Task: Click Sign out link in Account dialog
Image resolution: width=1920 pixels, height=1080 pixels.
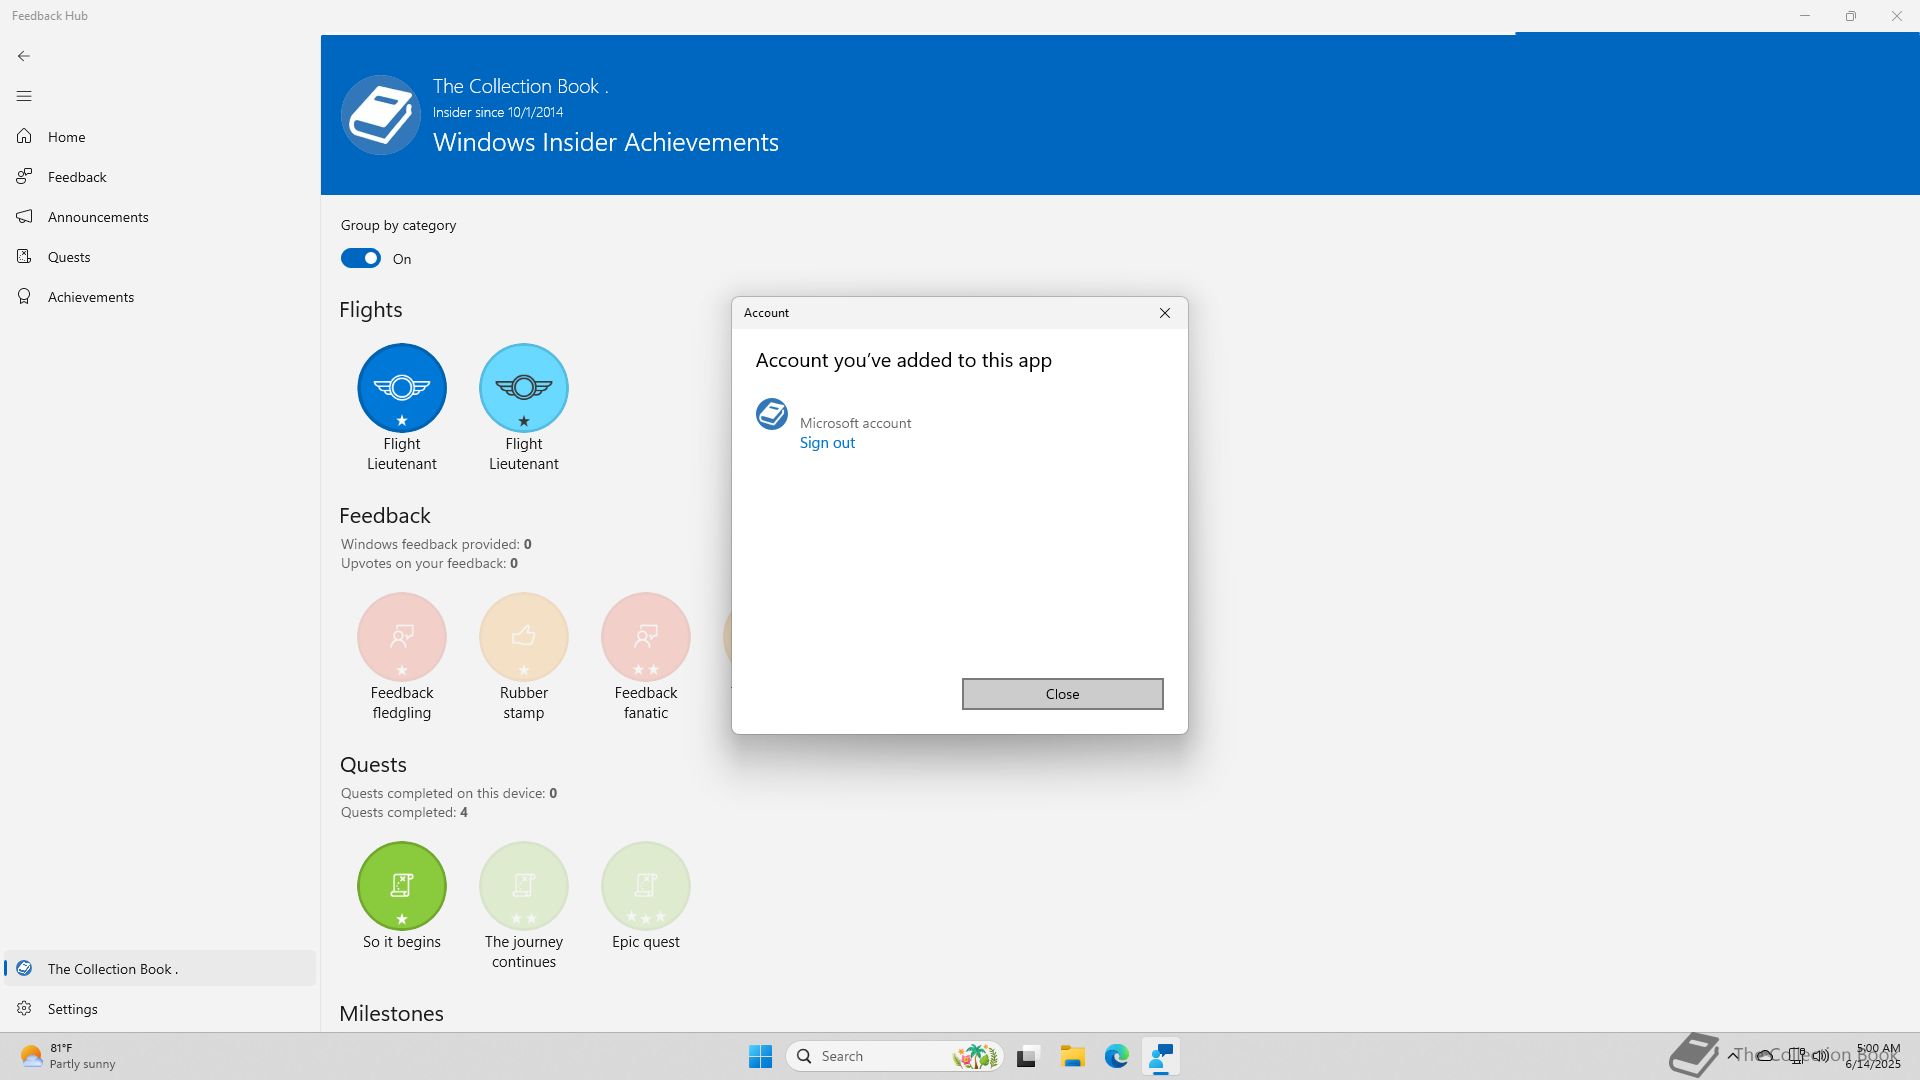Action: pyautogui.click(x=827, y=443)
